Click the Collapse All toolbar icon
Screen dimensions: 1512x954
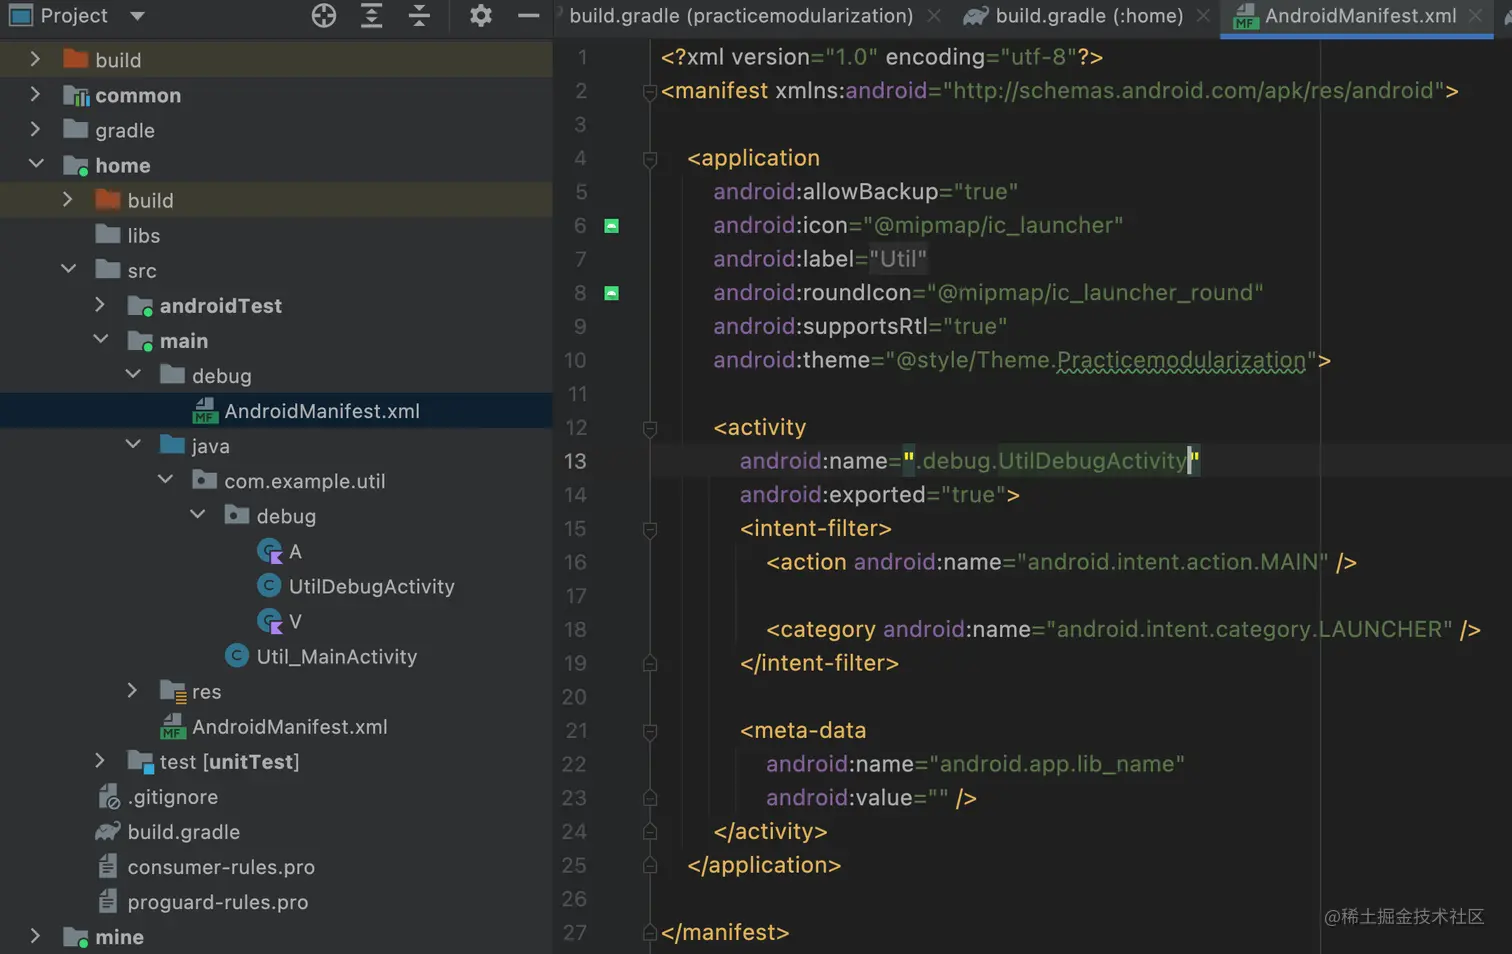(419, 16)
